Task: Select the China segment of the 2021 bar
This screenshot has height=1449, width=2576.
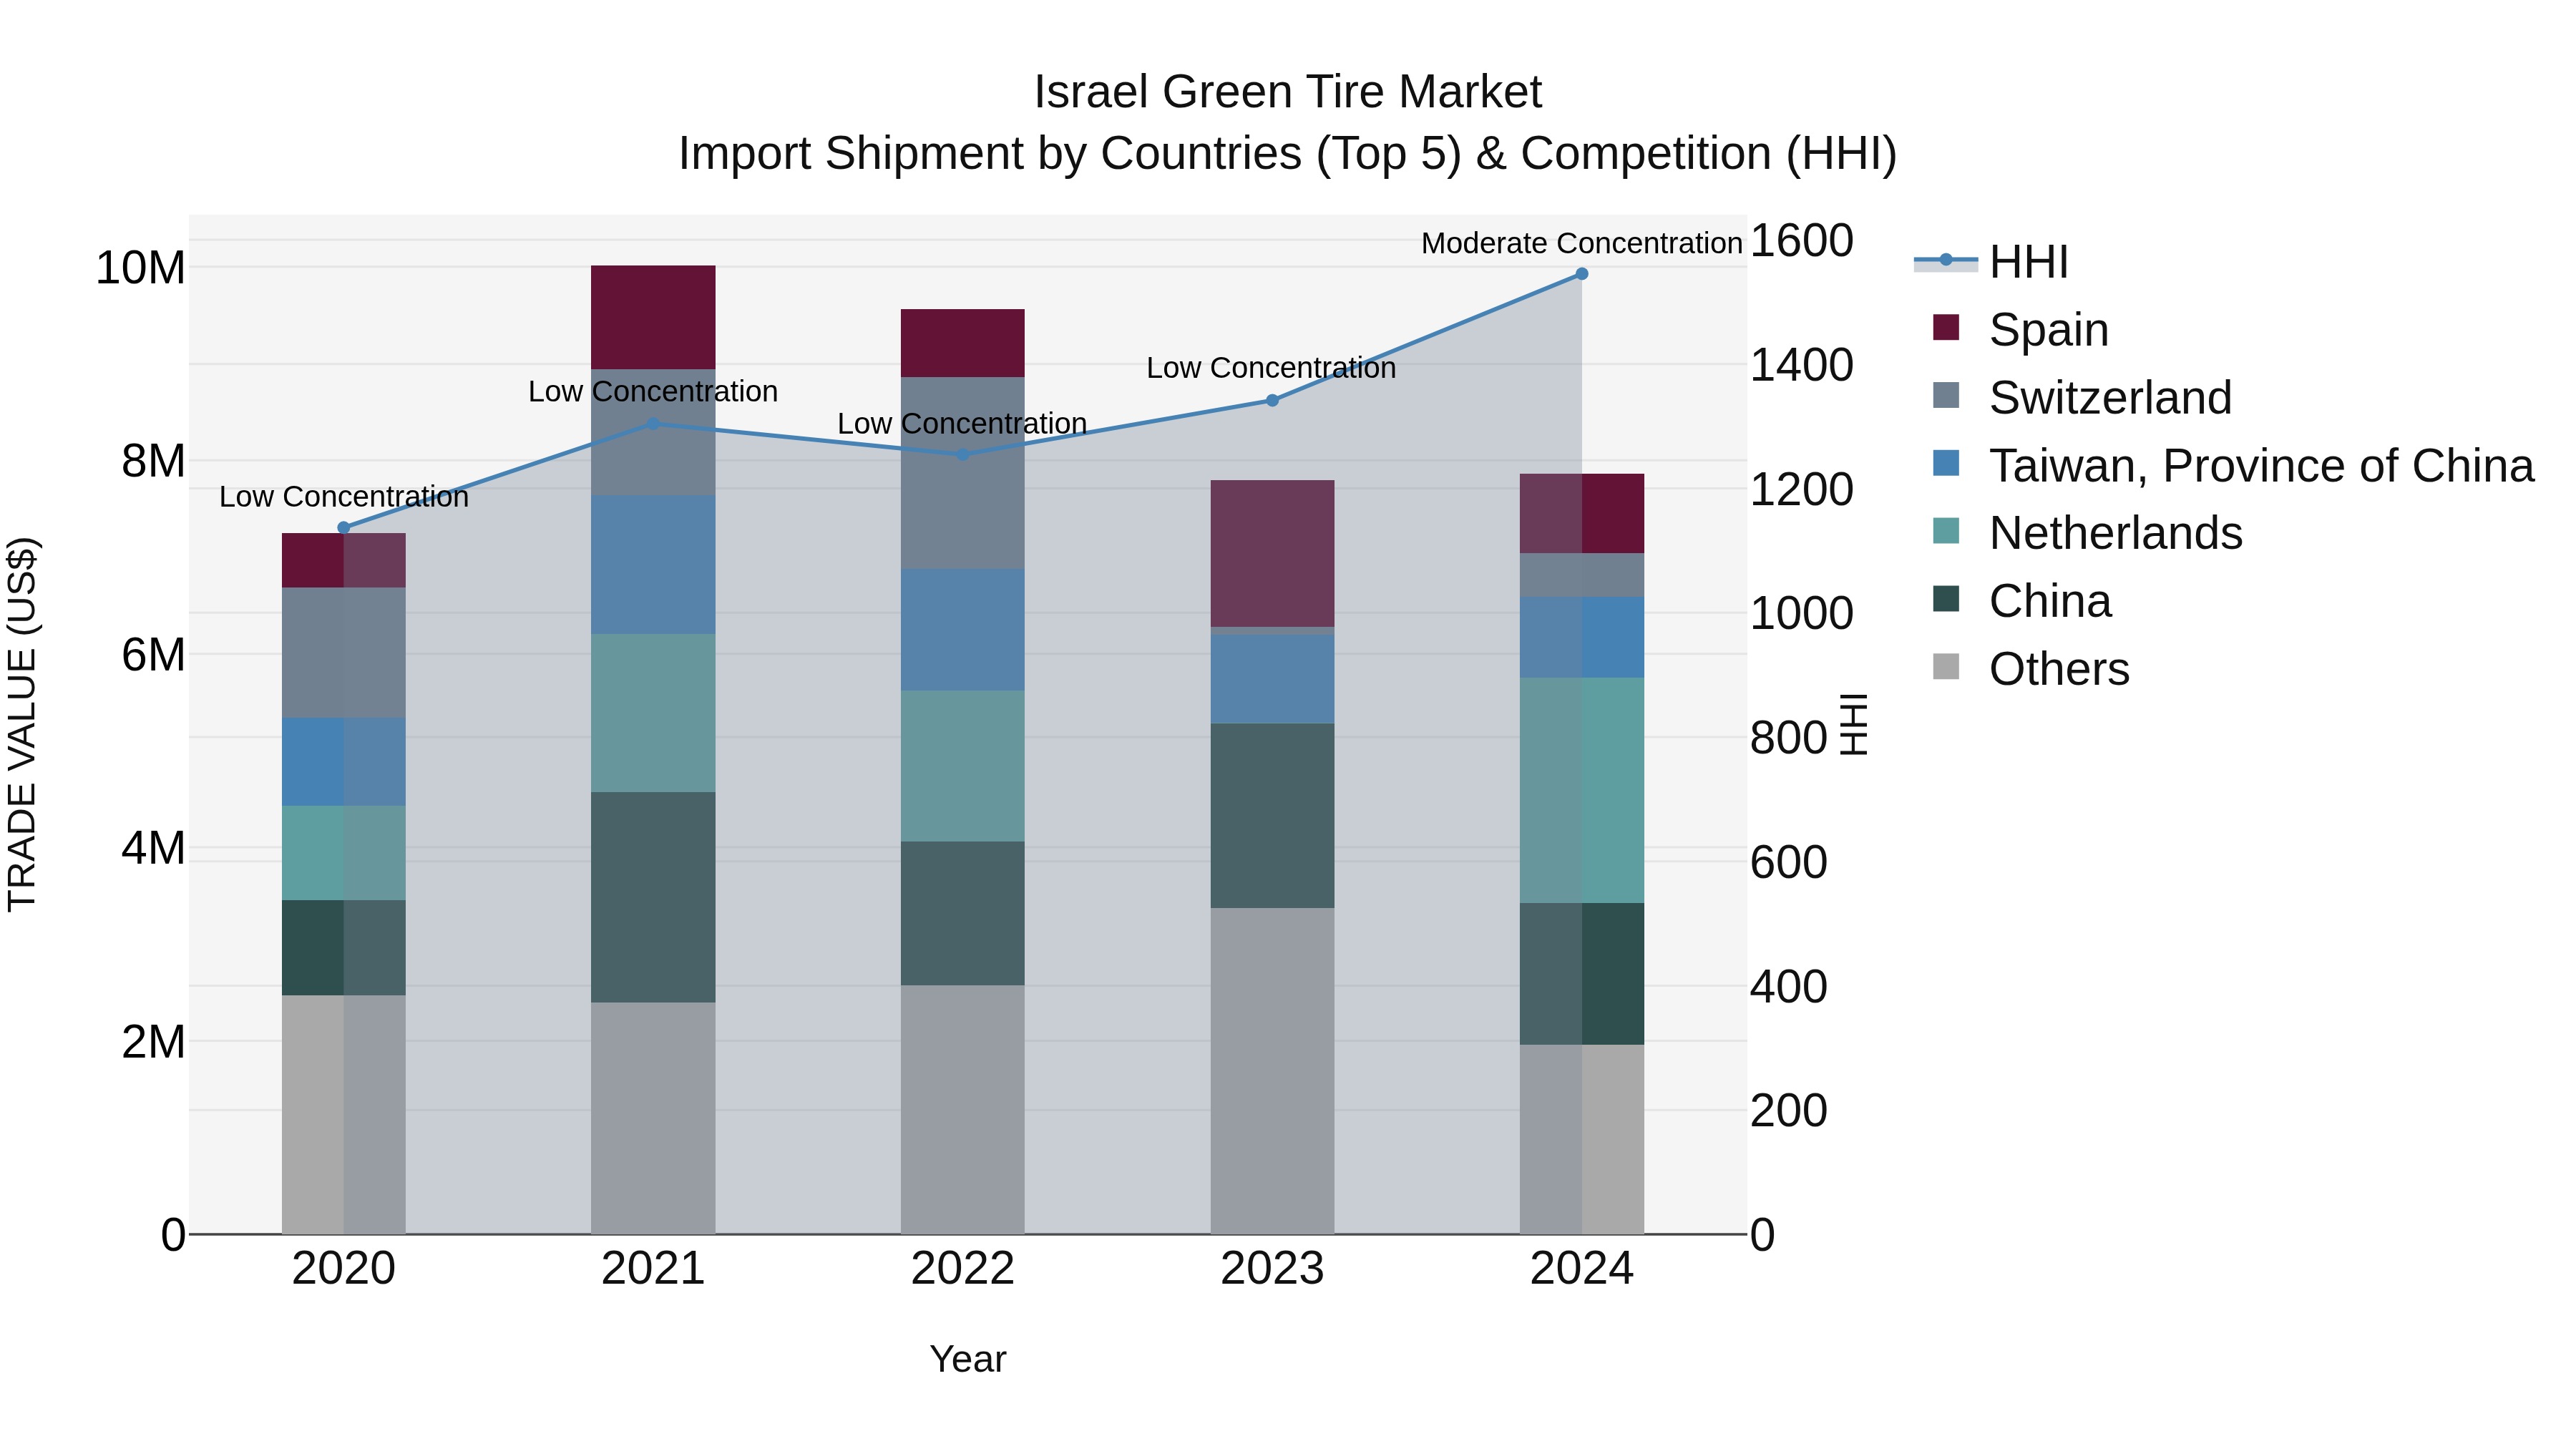Action: [x=653, y=897]
